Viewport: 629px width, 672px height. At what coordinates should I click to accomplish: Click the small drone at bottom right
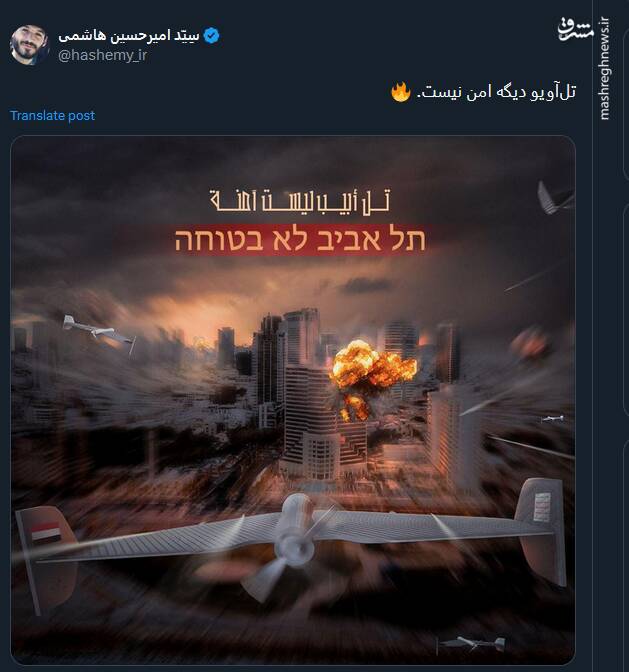point(473,643)
